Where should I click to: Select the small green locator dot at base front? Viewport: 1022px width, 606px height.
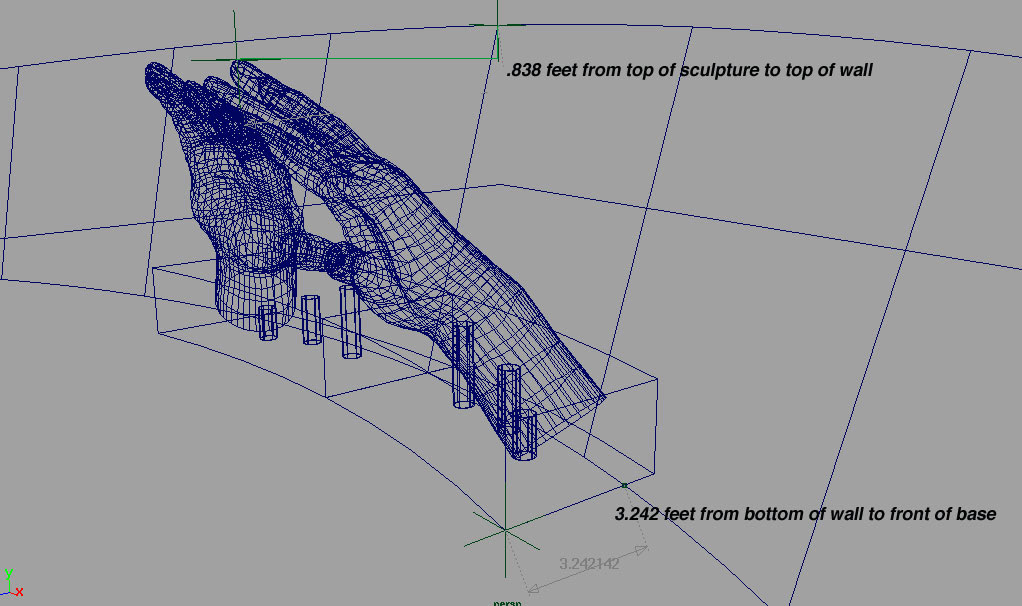coord(624,485)
